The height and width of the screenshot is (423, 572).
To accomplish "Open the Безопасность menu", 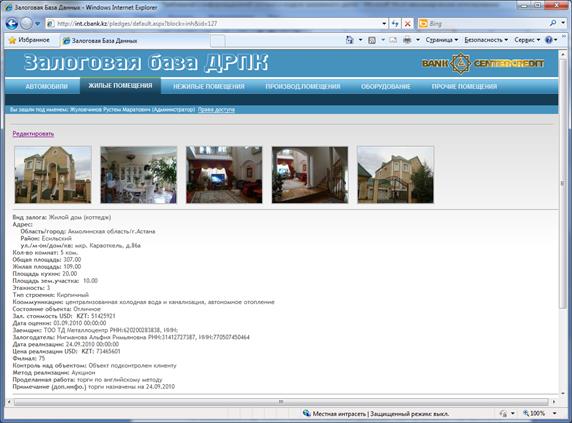I will pos(486,40).
